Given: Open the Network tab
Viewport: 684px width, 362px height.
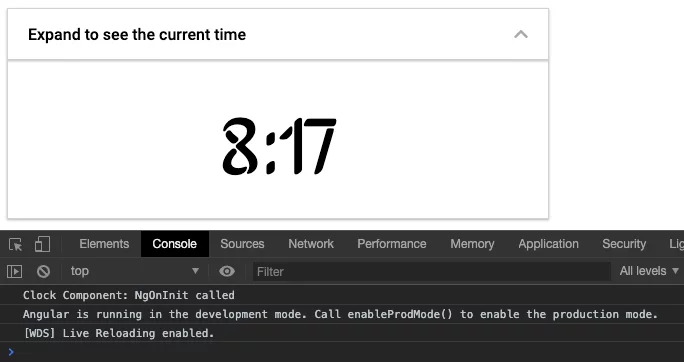Looking at the screenshot, I should tap(311, 244).
